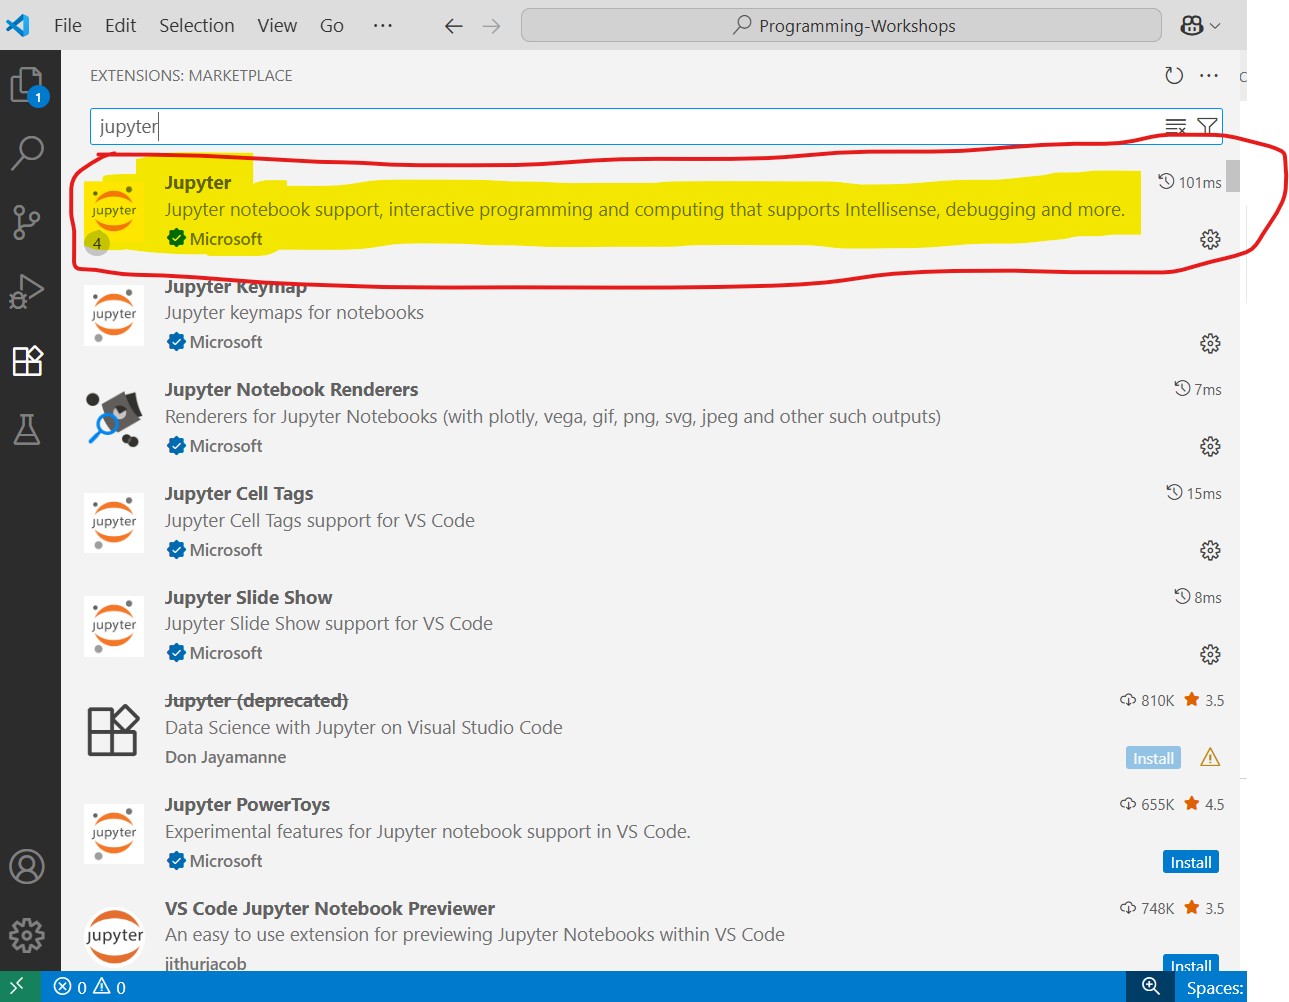This screenshot has height=1002, width=1289.
Task: Refresh the extensions marketplace list
Action: click(1174, 75)
